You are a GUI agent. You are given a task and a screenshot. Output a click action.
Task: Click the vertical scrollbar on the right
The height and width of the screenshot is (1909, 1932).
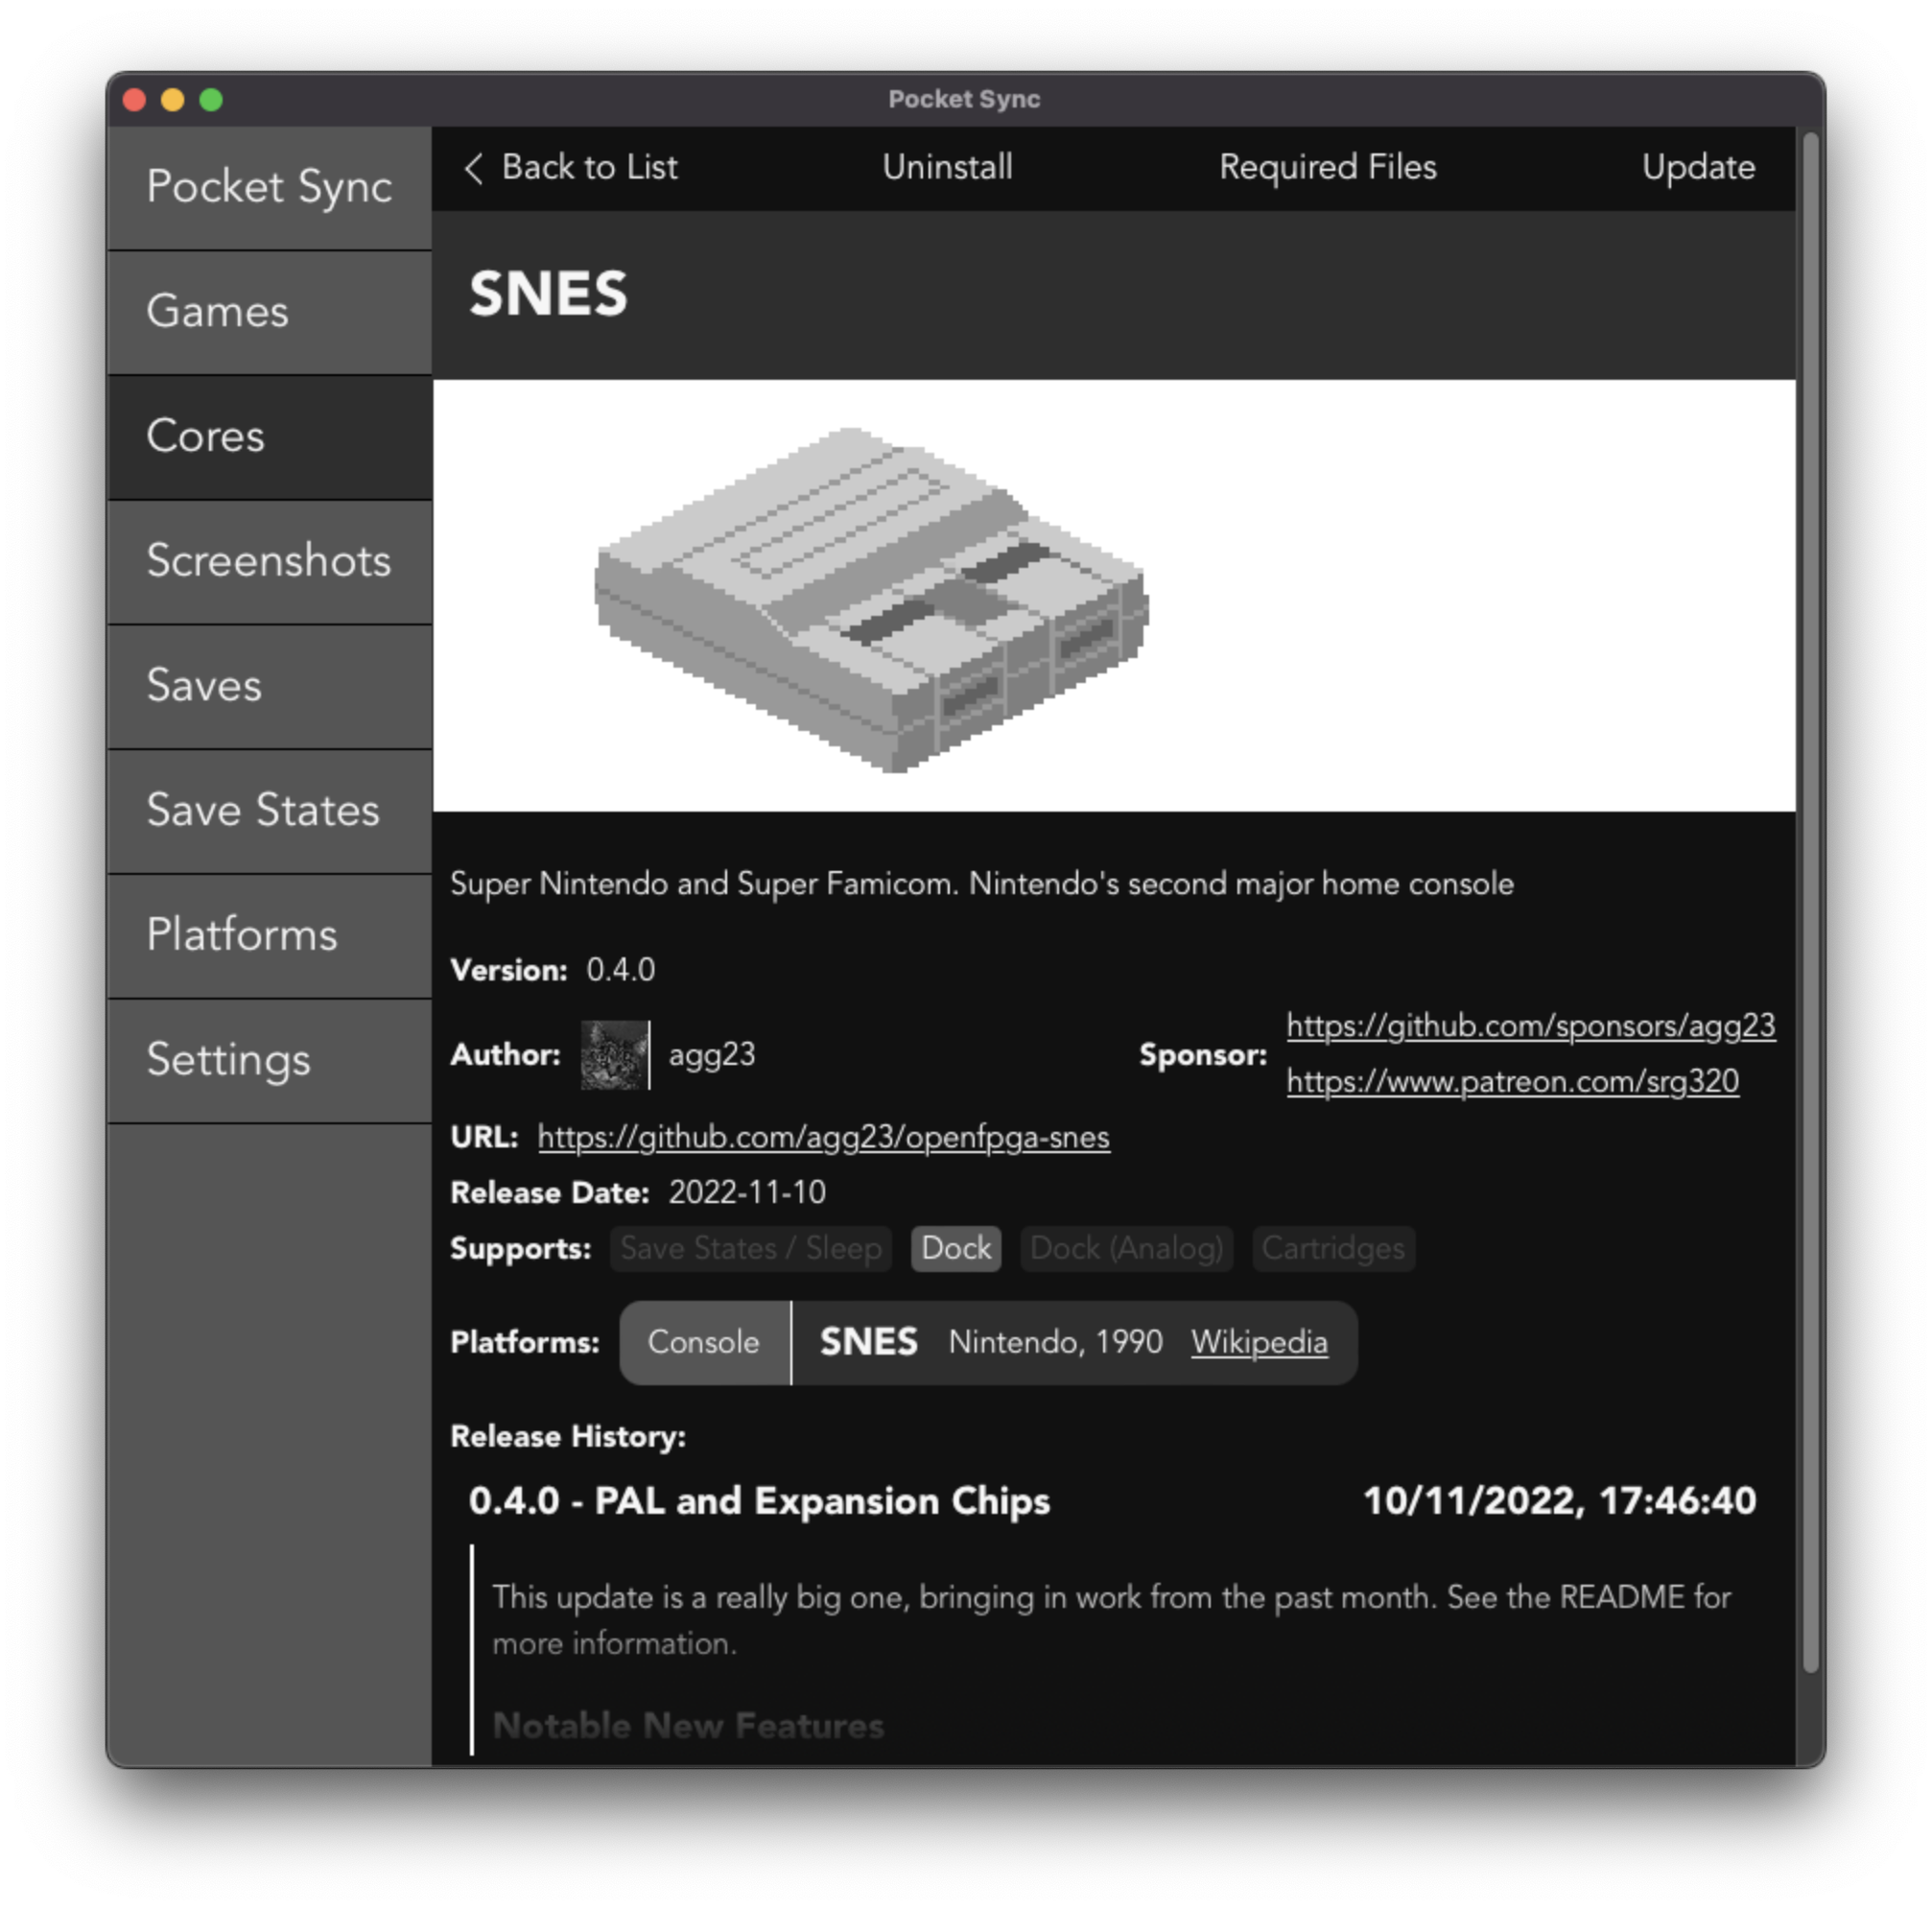tap(1810, 900)
